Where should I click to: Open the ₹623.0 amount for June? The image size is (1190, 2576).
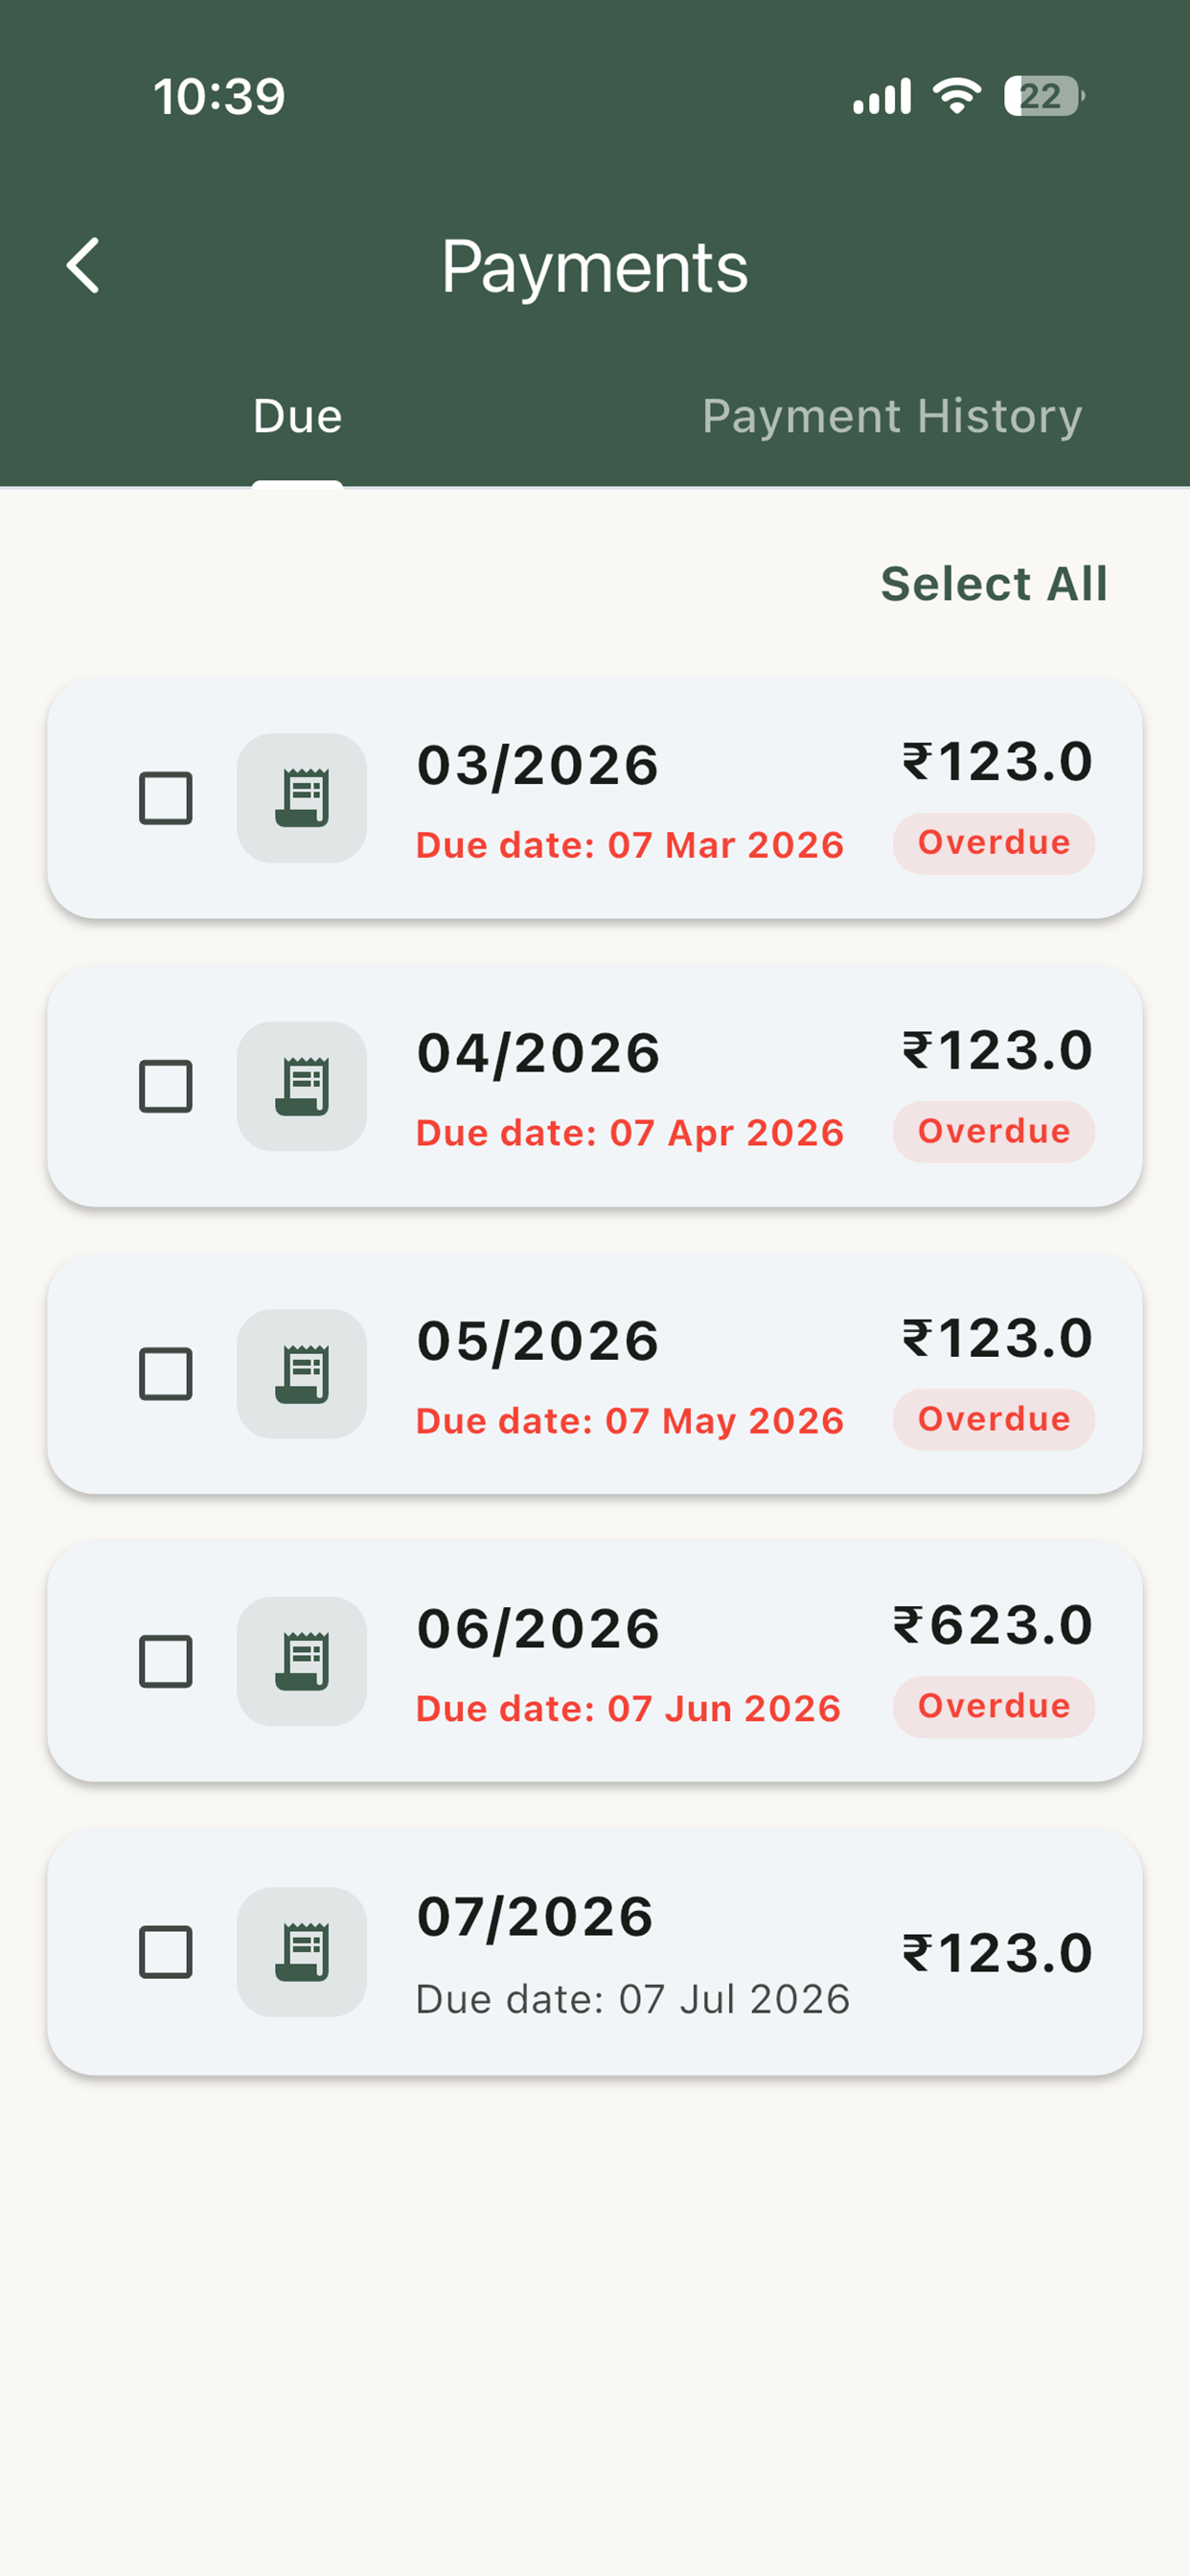[993, 1624]
